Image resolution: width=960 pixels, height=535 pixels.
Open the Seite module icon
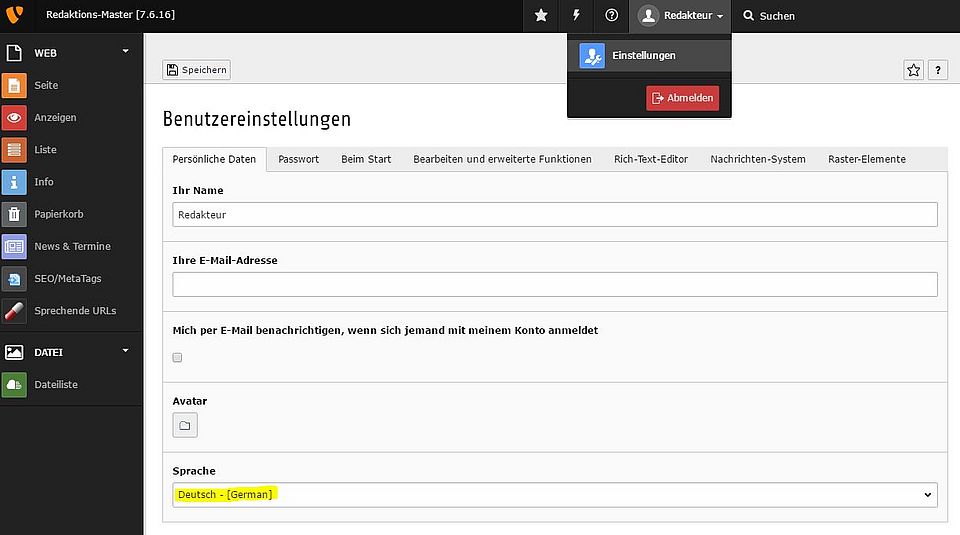(14, 85)
